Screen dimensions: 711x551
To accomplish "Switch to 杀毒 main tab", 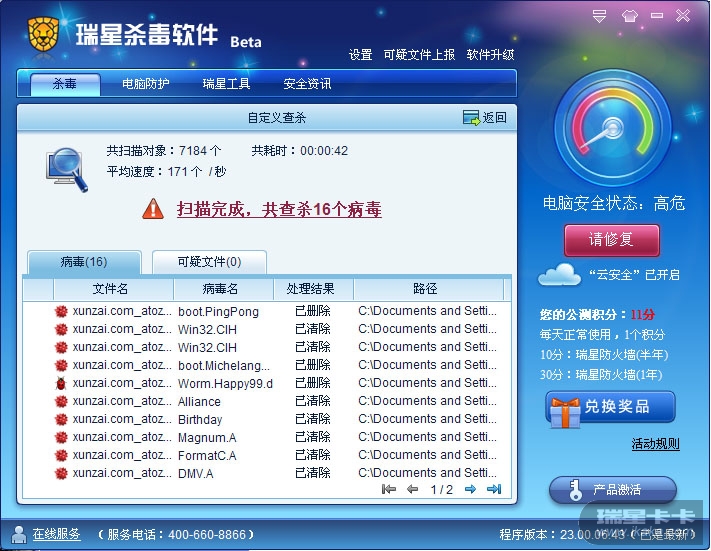I will point(65,84).
